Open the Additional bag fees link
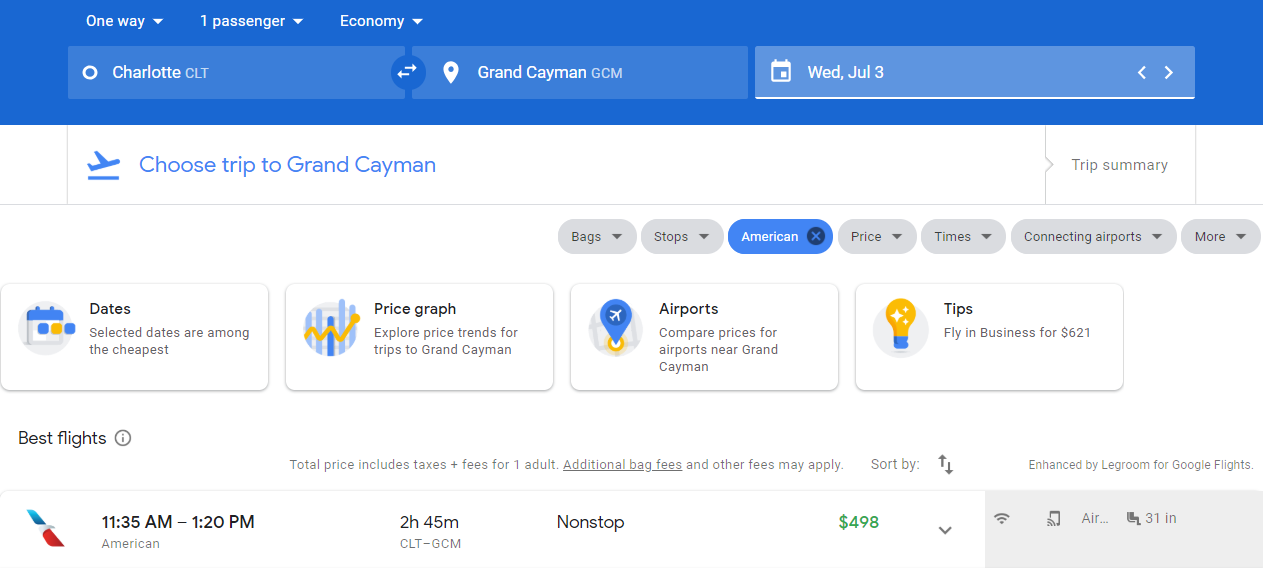This screenshot has height=568, width=1263. (622, 465)
